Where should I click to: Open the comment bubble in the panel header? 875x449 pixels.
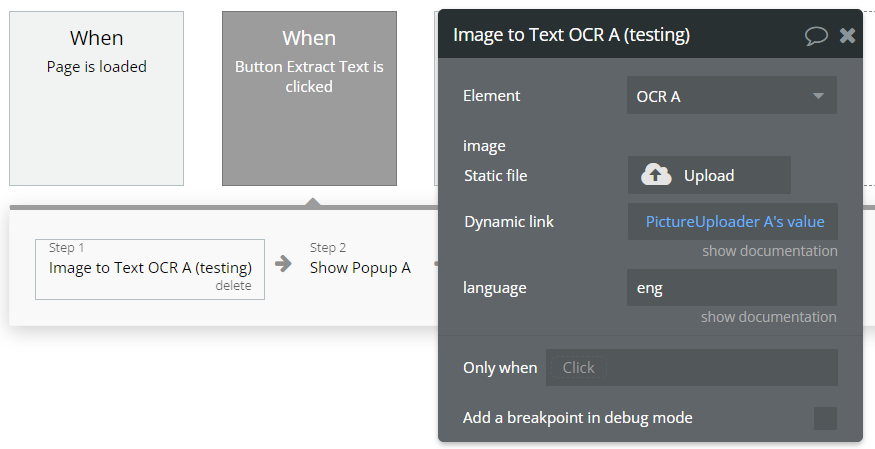point(816,36)
